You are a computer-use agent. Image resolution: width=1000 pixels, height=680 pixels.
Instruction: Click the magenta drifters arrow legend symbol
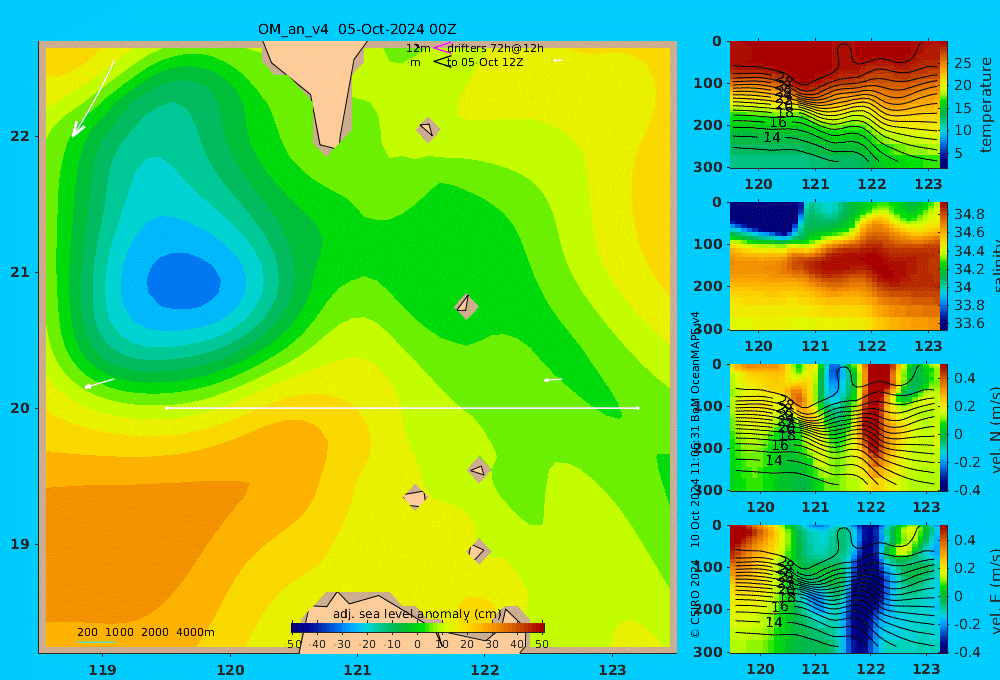(x=442, y=48)
